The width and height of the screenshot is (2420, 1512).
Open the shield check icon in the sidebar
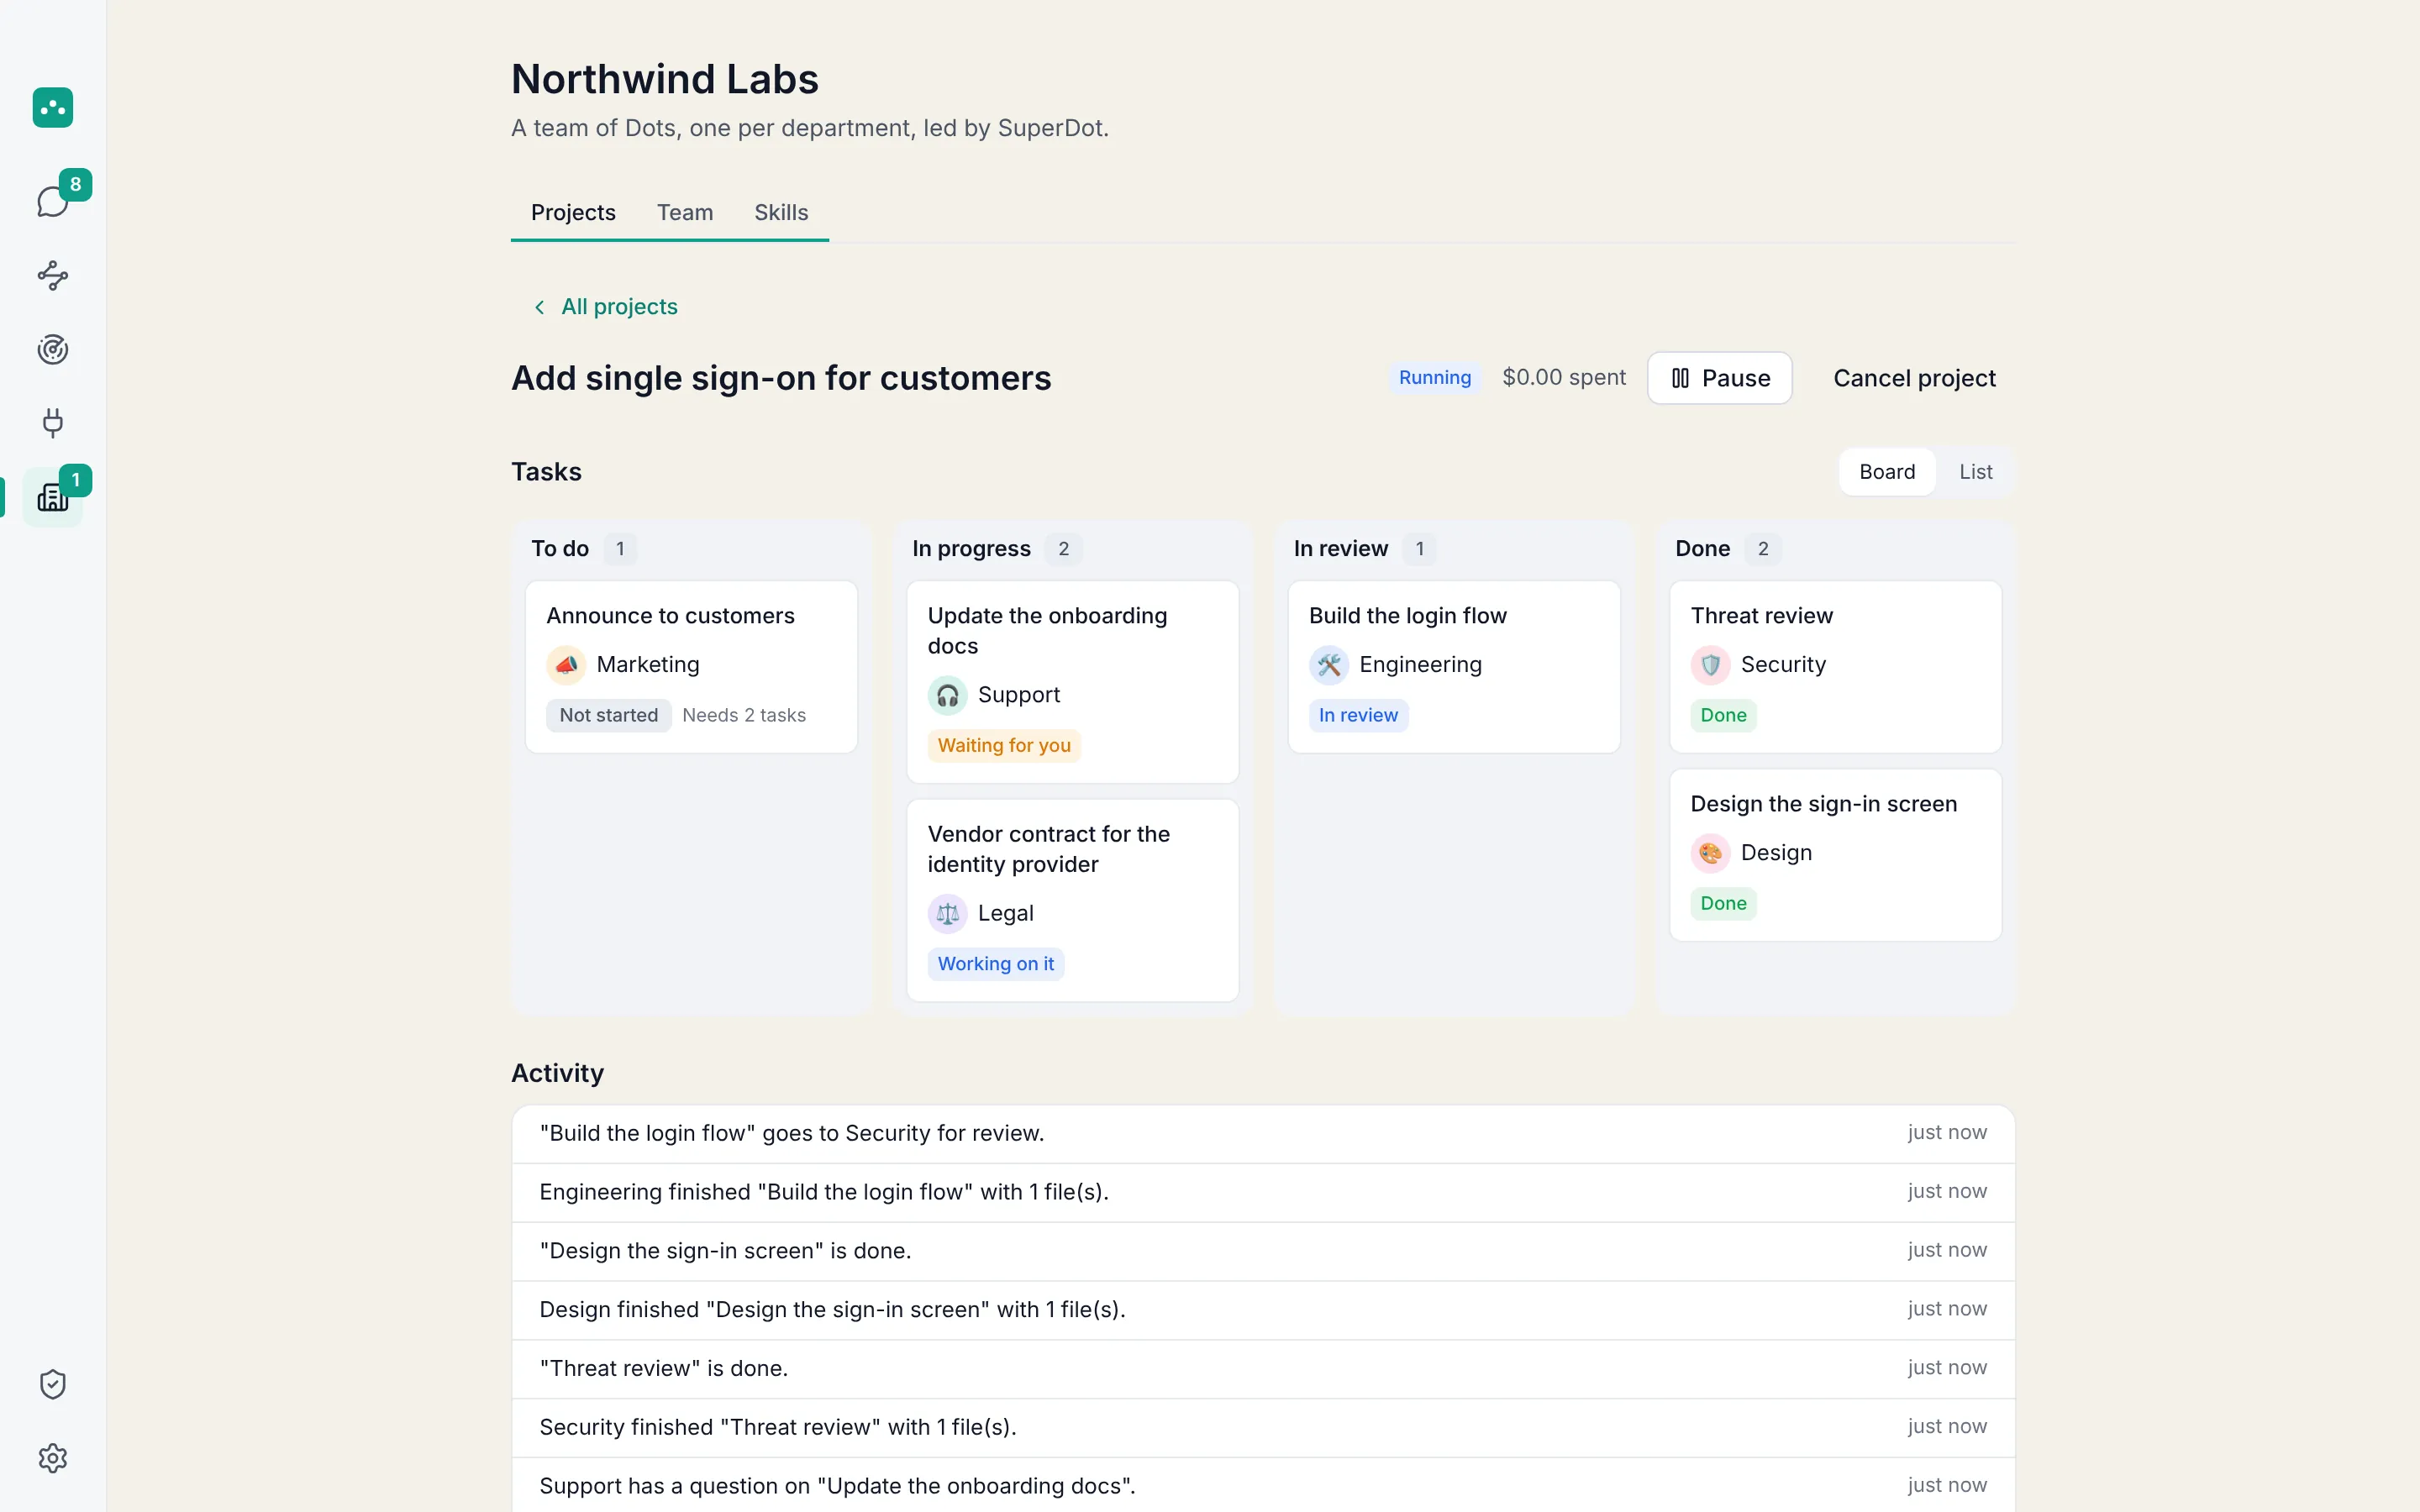[x=53, y=1384]
